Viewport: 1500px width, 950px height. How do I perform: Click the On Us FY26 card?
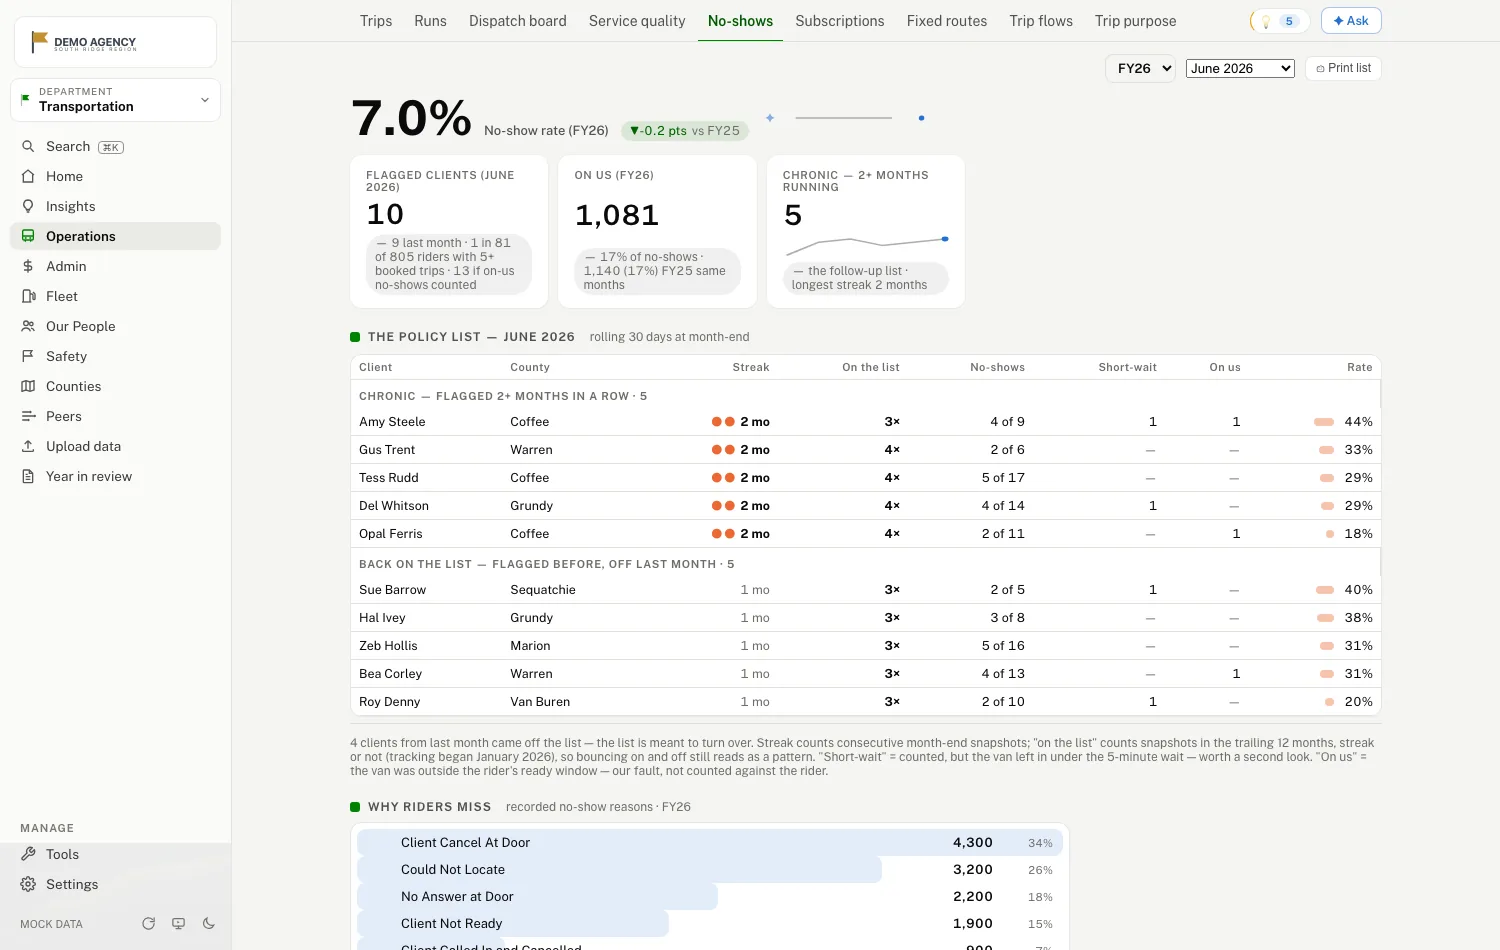(657, 231)
